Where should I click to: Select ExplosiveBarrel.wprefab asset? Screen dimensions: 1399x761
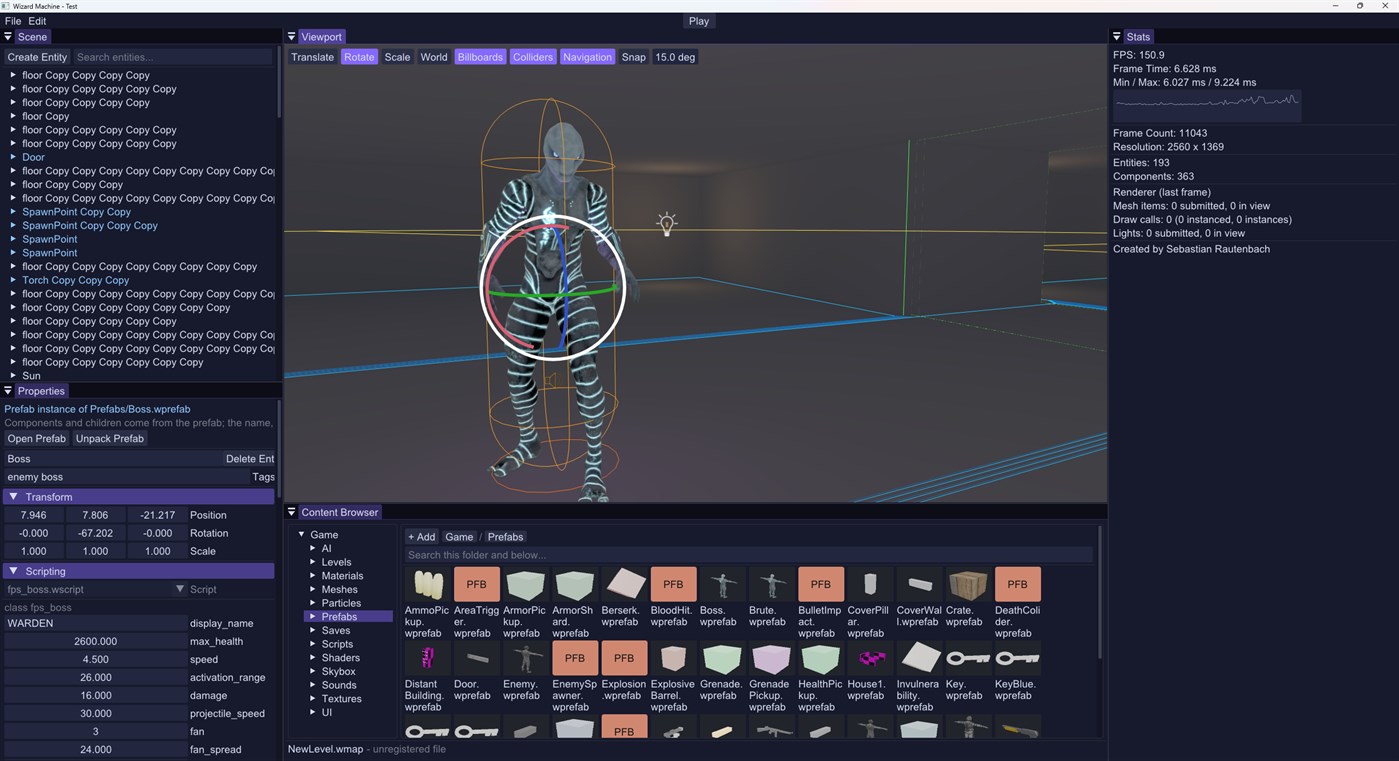coord(673,659)
